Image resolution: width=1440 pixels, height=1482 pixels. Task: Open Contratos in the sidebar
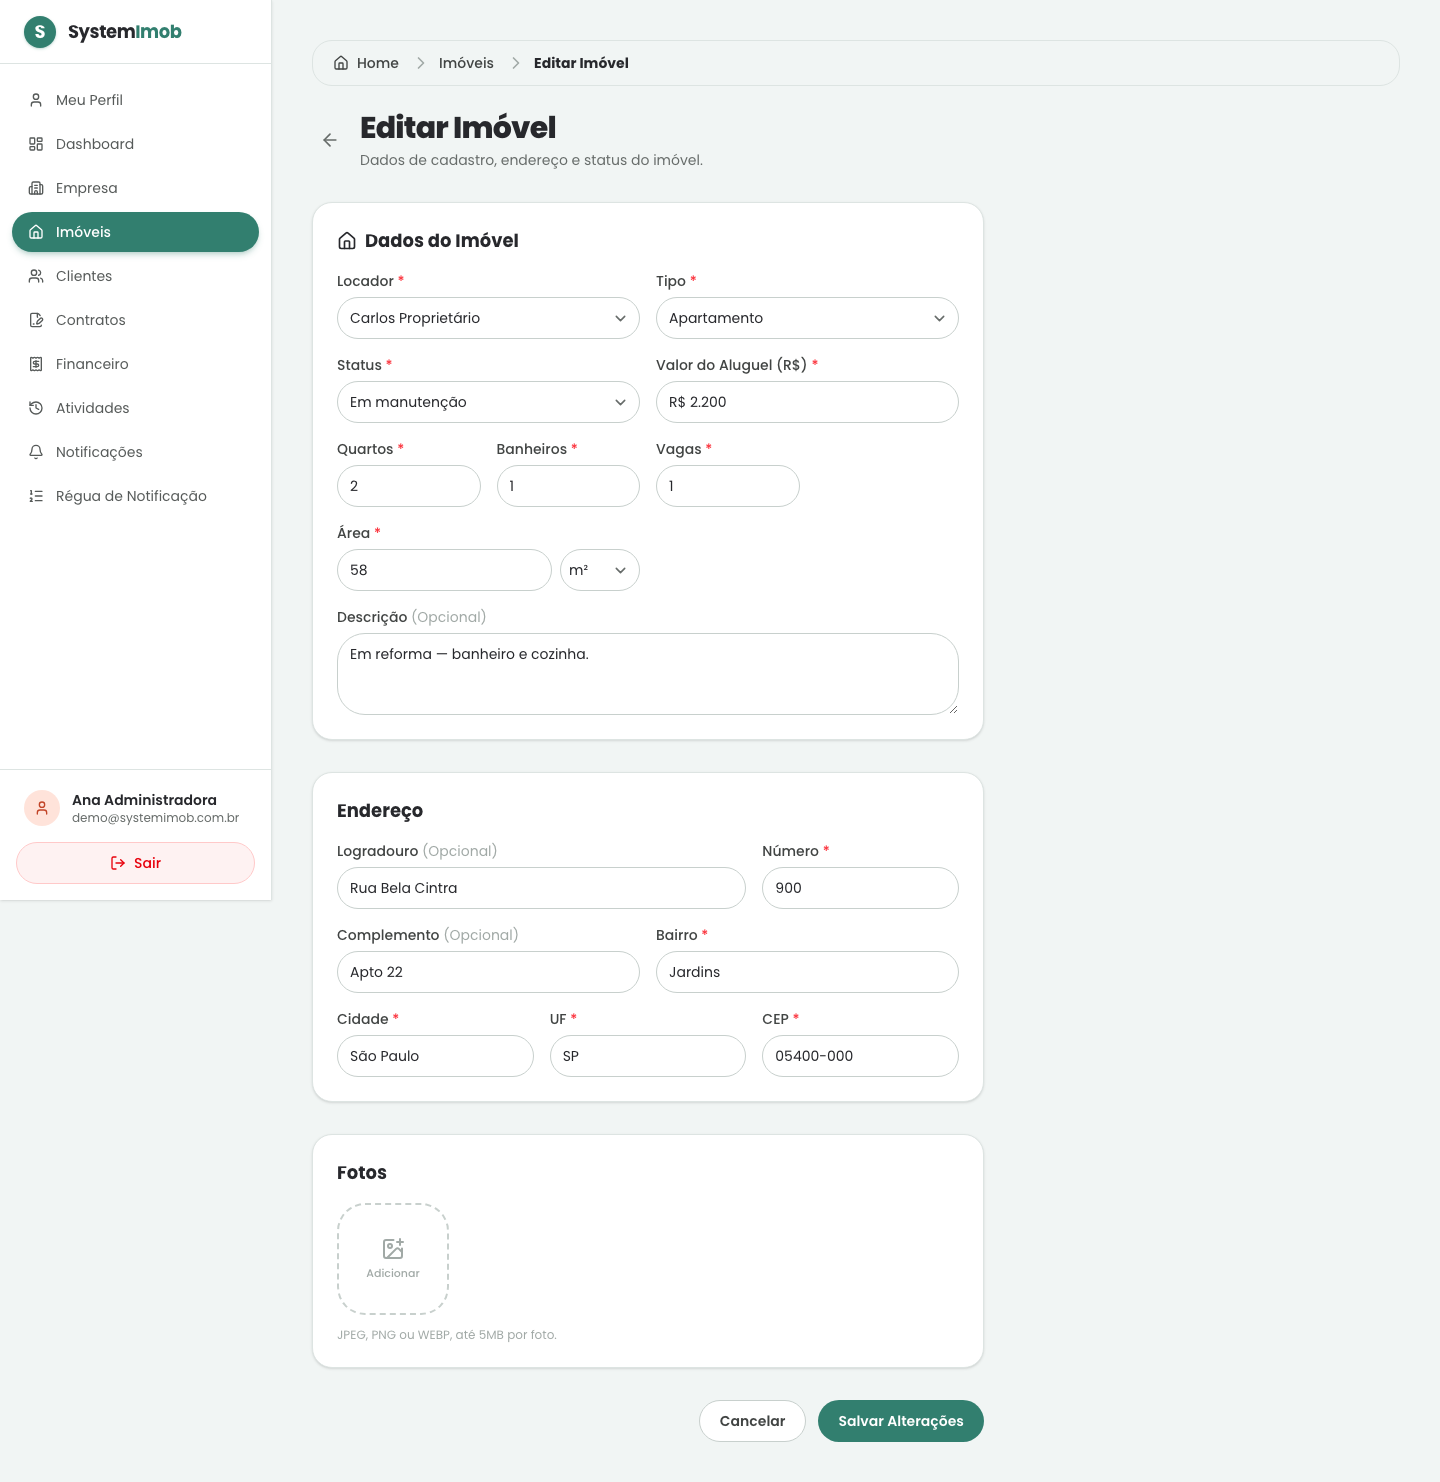point(135,320)
